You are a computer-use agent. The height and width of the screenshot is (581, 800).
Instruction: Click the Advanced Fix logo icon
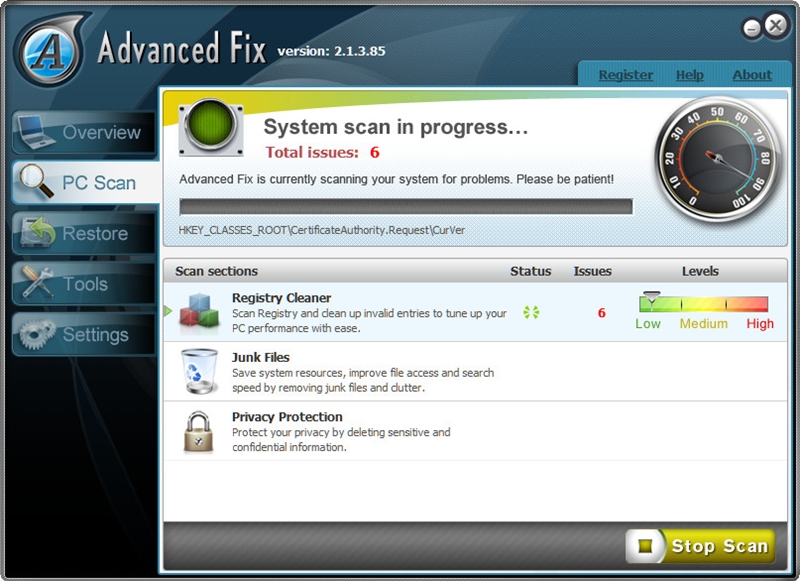pyautogui.click(x=50, y=51)
